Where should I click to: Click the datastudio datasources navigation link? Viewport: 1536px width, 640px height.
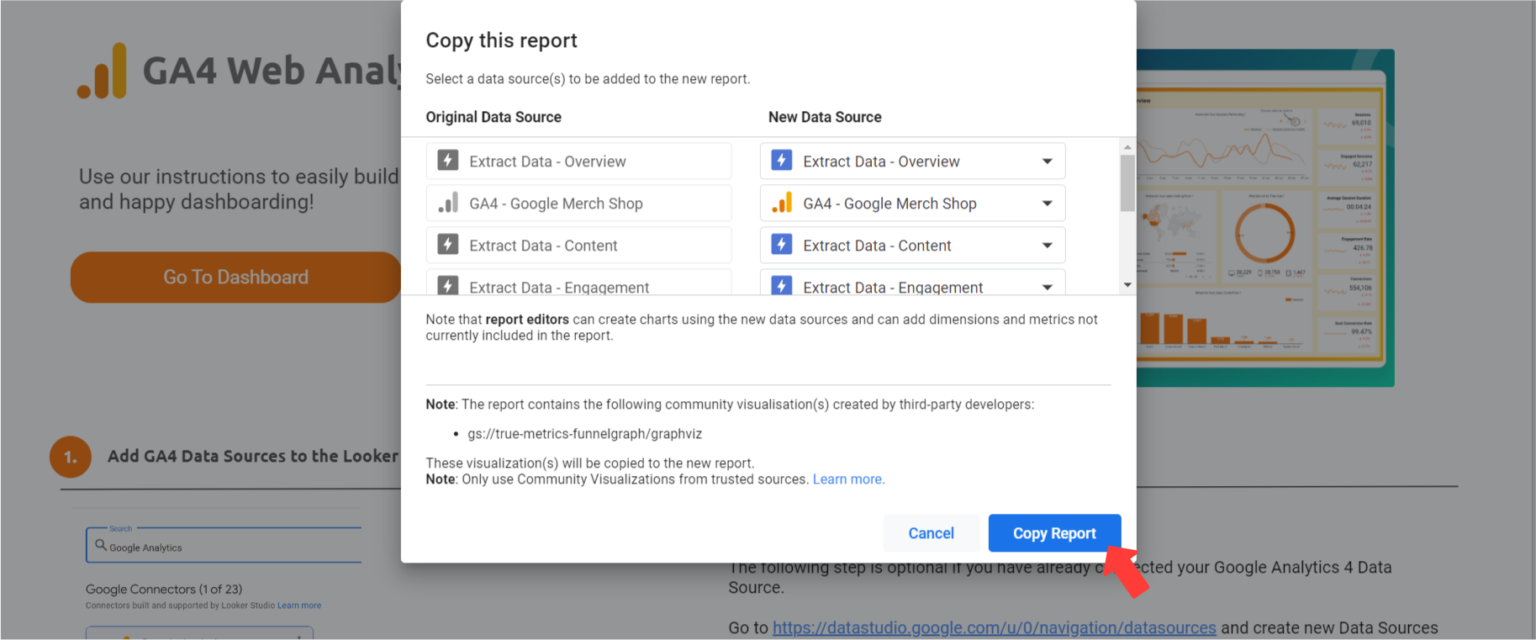pyautogui.click(x=994, y=628)
